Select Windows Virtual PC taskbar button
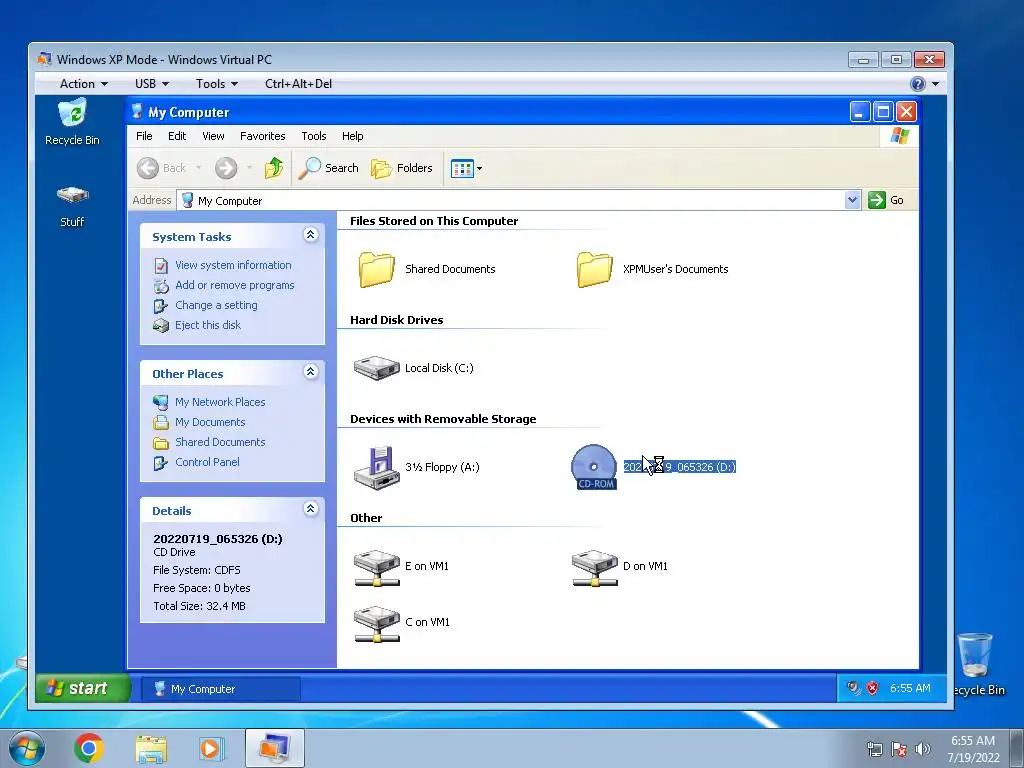The width and height of the screenshot is (1024, 768). (275, 748)
